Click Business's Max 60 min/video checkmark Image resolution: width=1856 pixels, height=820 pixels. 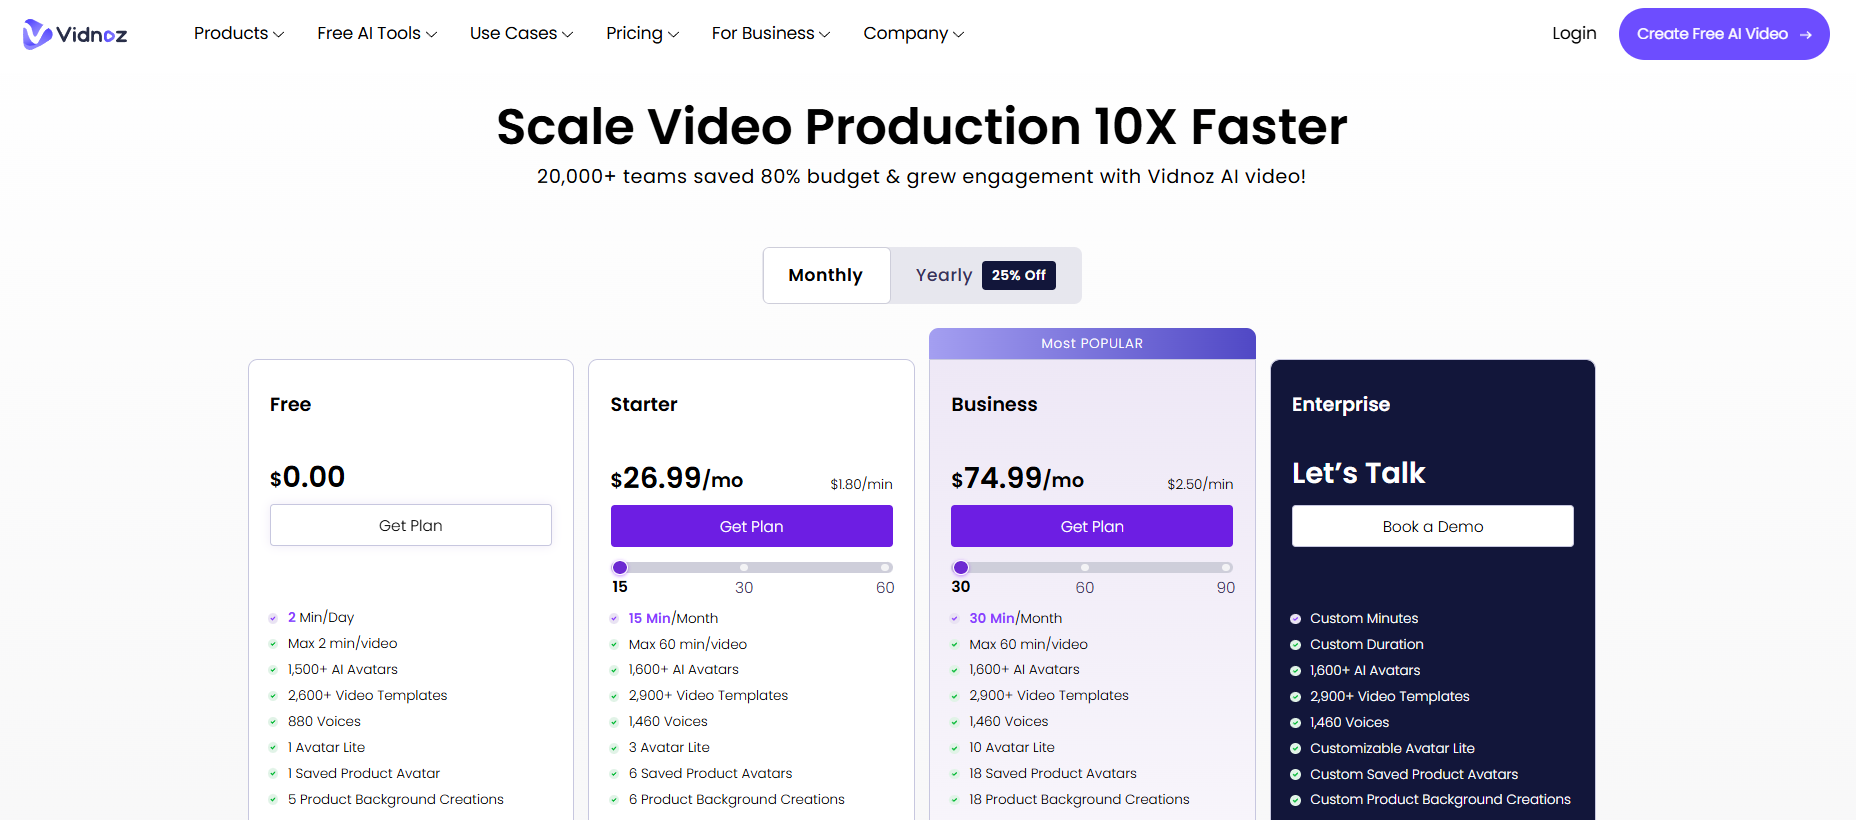point(955,644)
